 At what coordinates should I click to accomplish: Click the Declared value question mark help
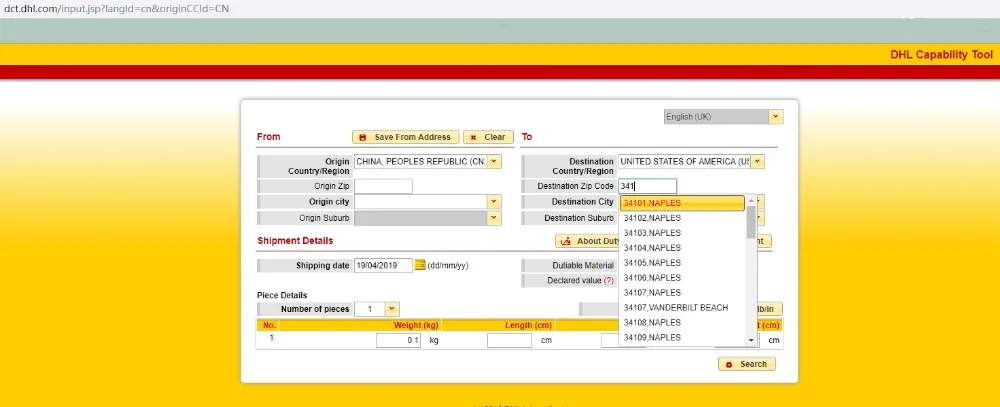pos(609,281)
